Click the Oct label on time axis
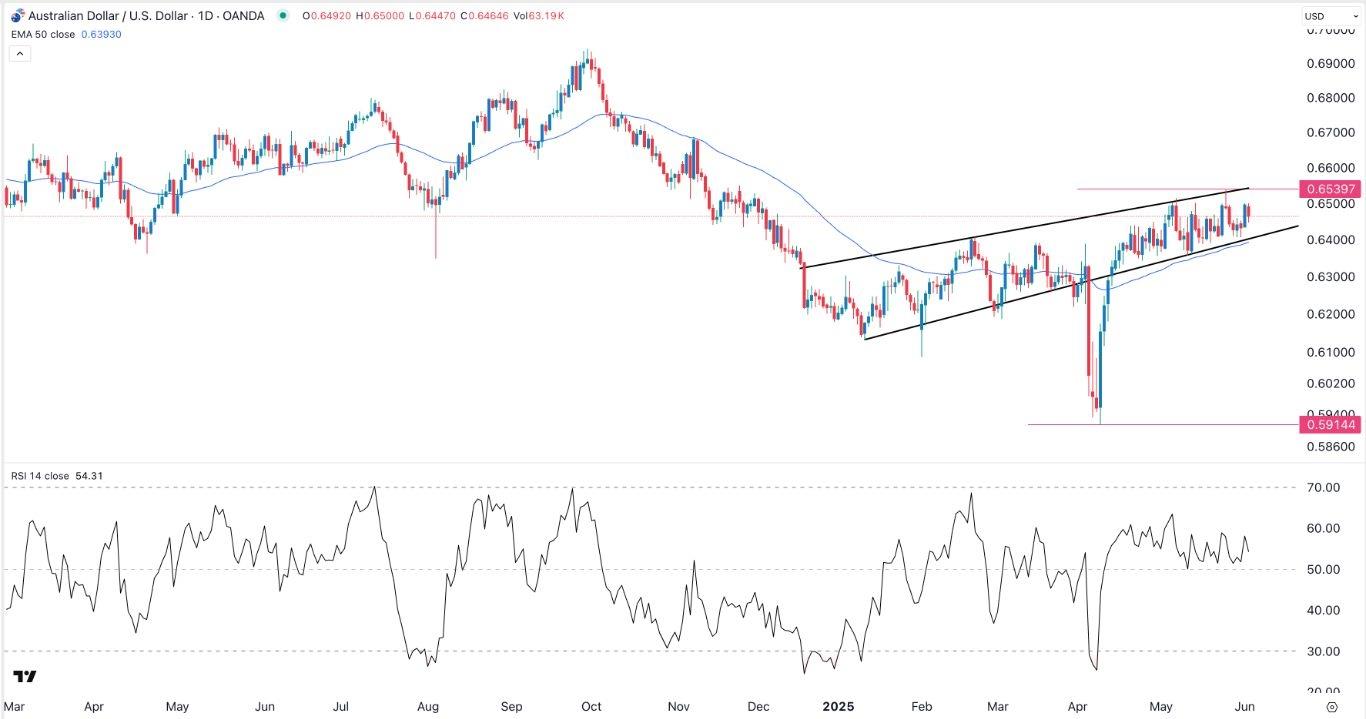 595,706
